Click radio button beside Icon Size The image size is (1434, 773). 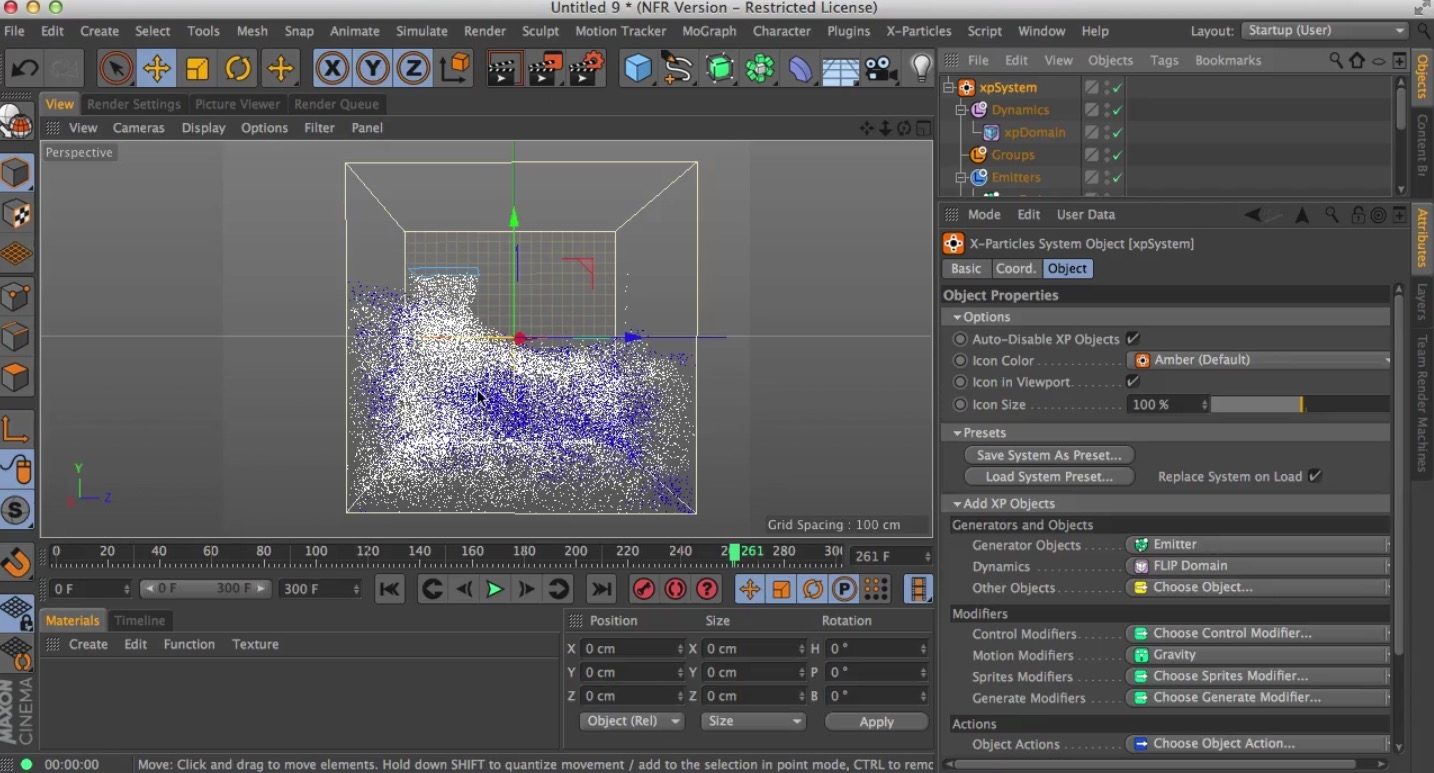(960, 405)
